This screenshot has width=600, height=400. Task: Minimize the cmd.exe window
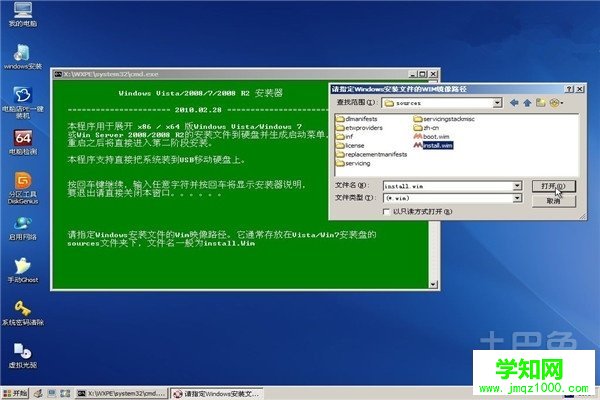tap(412, 74)
